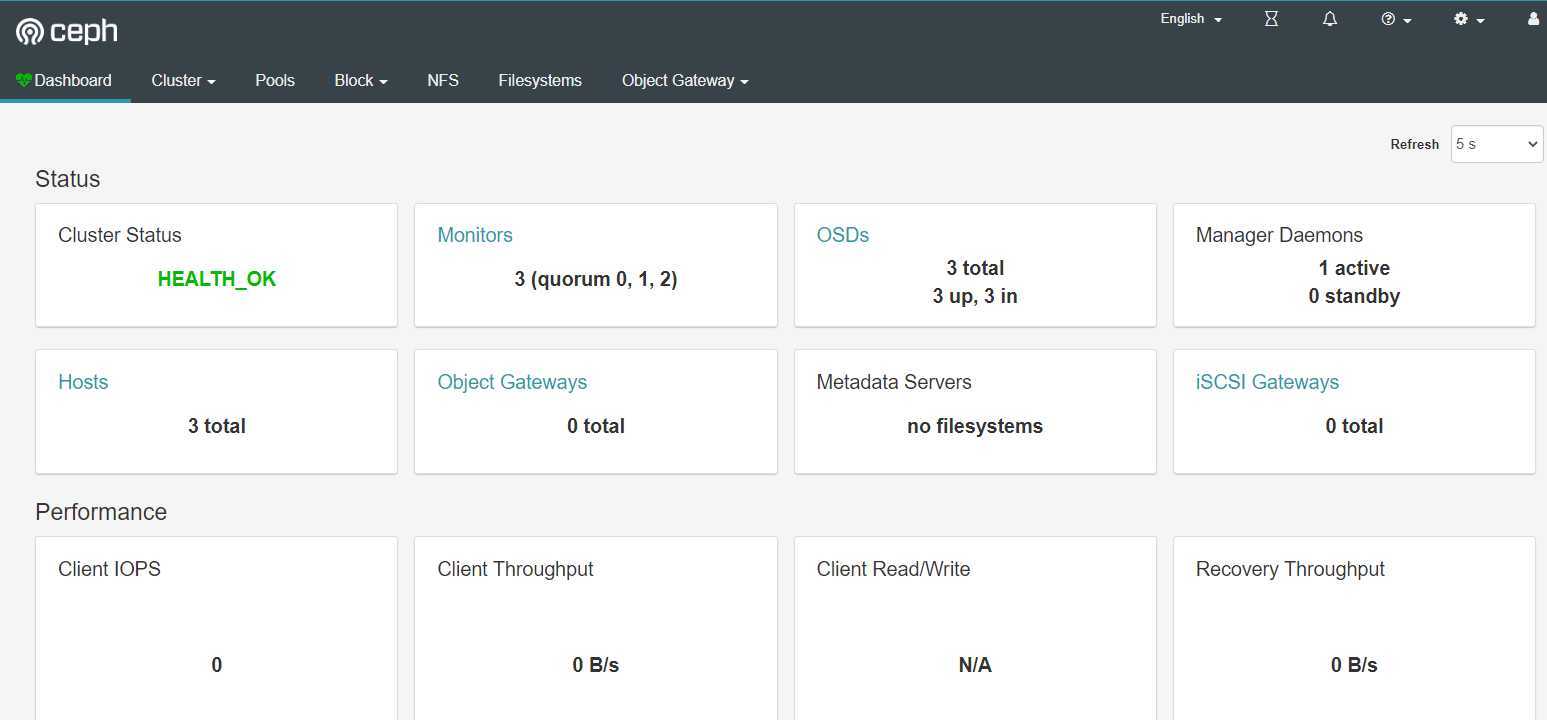Open the English language dropdown
This screenshot has width=1547, height=720.
pyautogui.click(x=1191, y=19)
